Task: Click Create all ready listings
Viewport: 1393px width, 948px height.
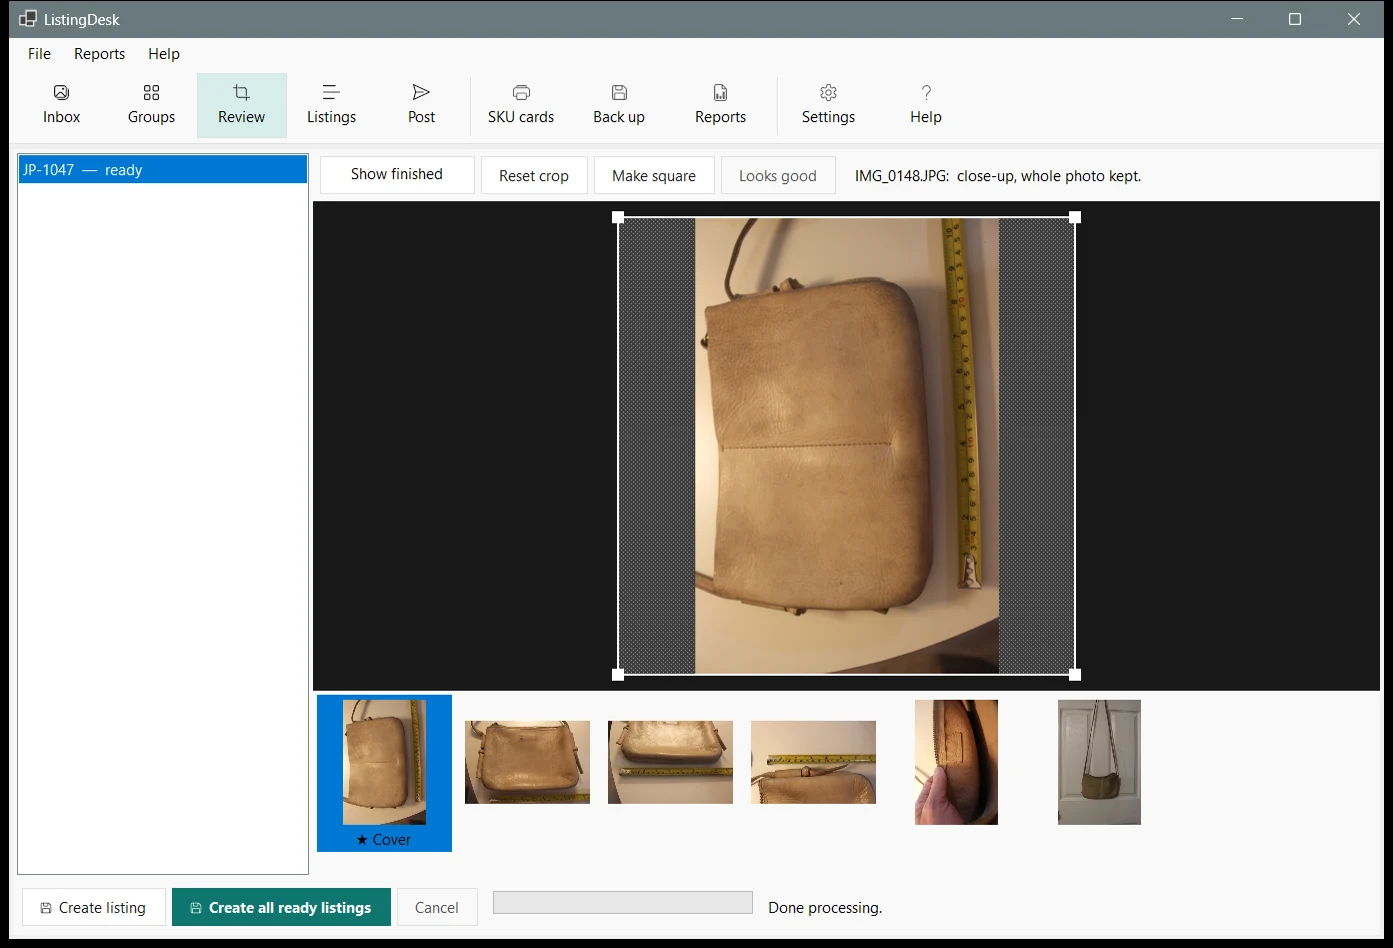Action: [281, 907]
